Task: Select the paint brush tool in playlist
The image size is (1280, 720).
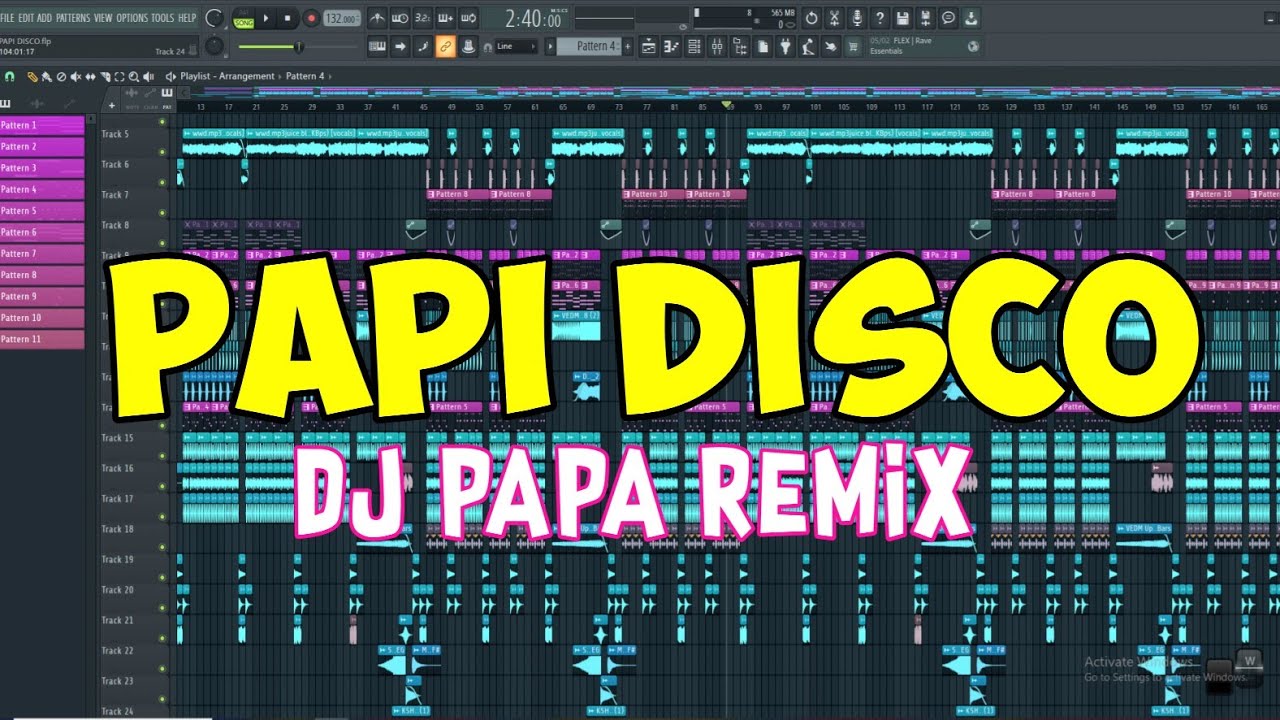Action: click(47, 76)
